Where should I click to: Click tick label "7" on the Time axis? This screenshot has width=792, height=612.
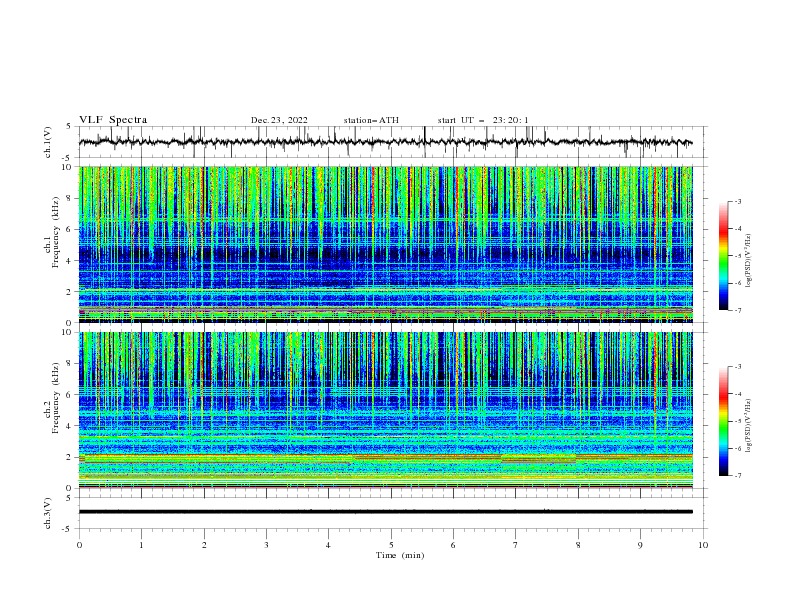point(516,545)
